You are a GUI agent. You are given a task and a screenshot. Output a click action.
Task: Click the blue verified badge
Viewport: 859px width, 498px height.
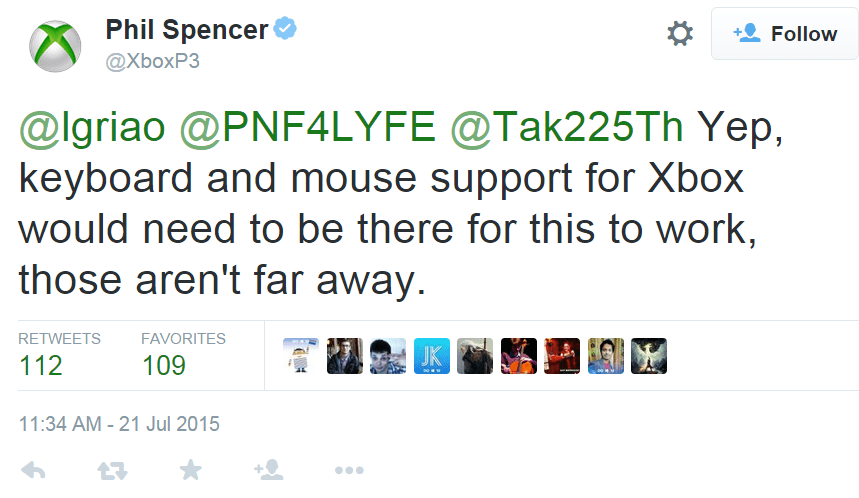click(x=286, y=30)
